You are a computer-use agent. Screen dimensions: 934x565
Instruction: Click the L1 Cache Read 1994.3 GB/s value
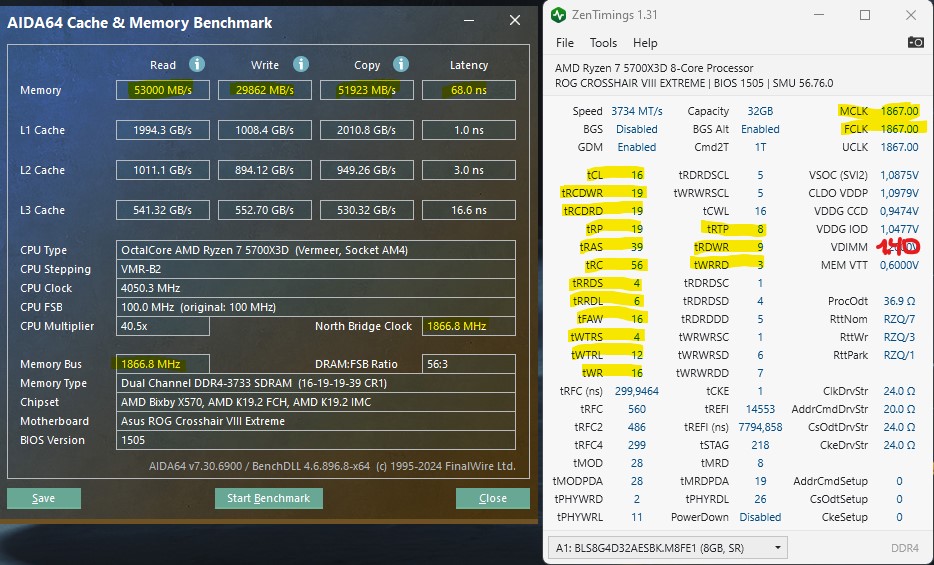pyautogui.click(x=163, y=130)
